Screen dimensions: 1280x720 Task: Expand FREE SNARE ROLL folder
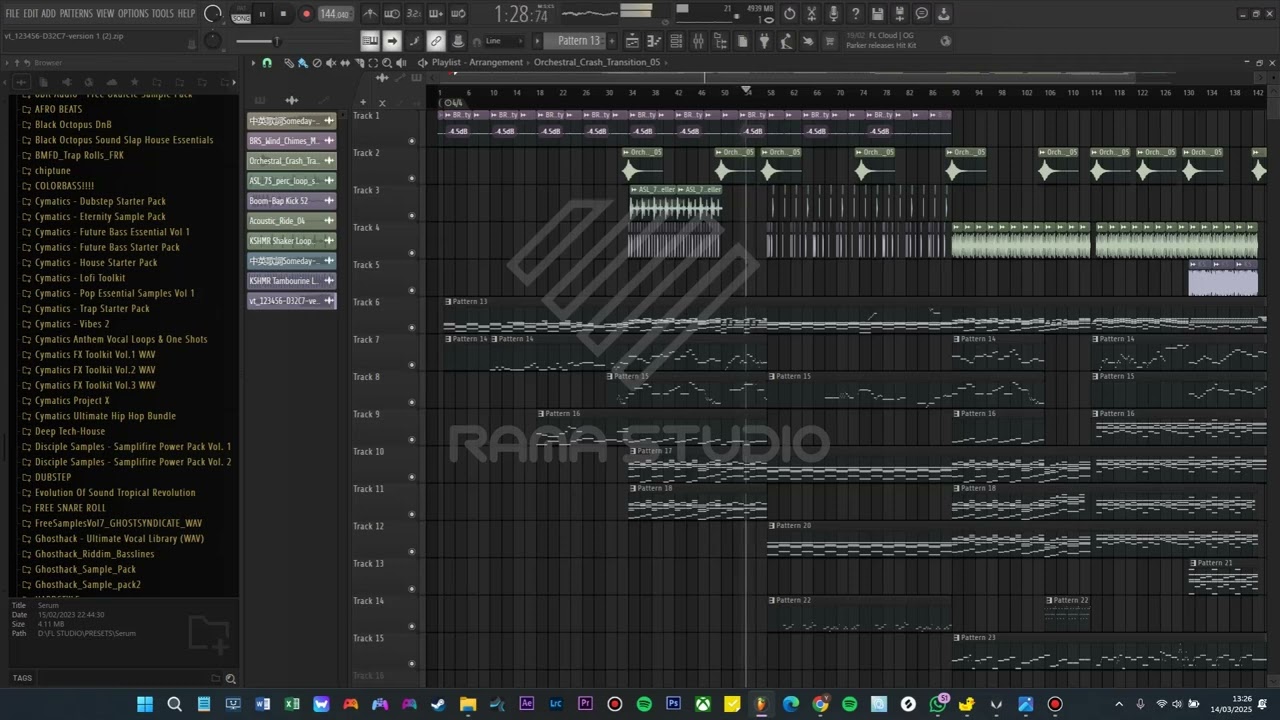click(x=70, y=508)
